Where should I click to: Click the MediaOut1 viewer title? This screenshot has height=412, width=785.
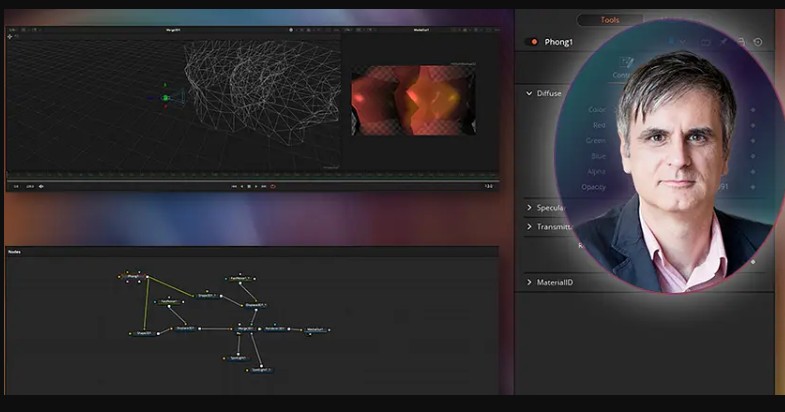pos(421,30)
